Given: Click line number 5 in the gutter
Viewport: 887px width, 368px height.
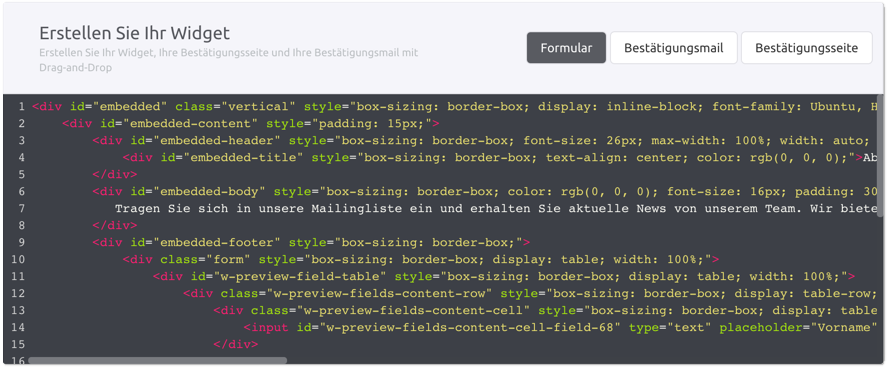Looking at the screenshot, I should point(21,174).
